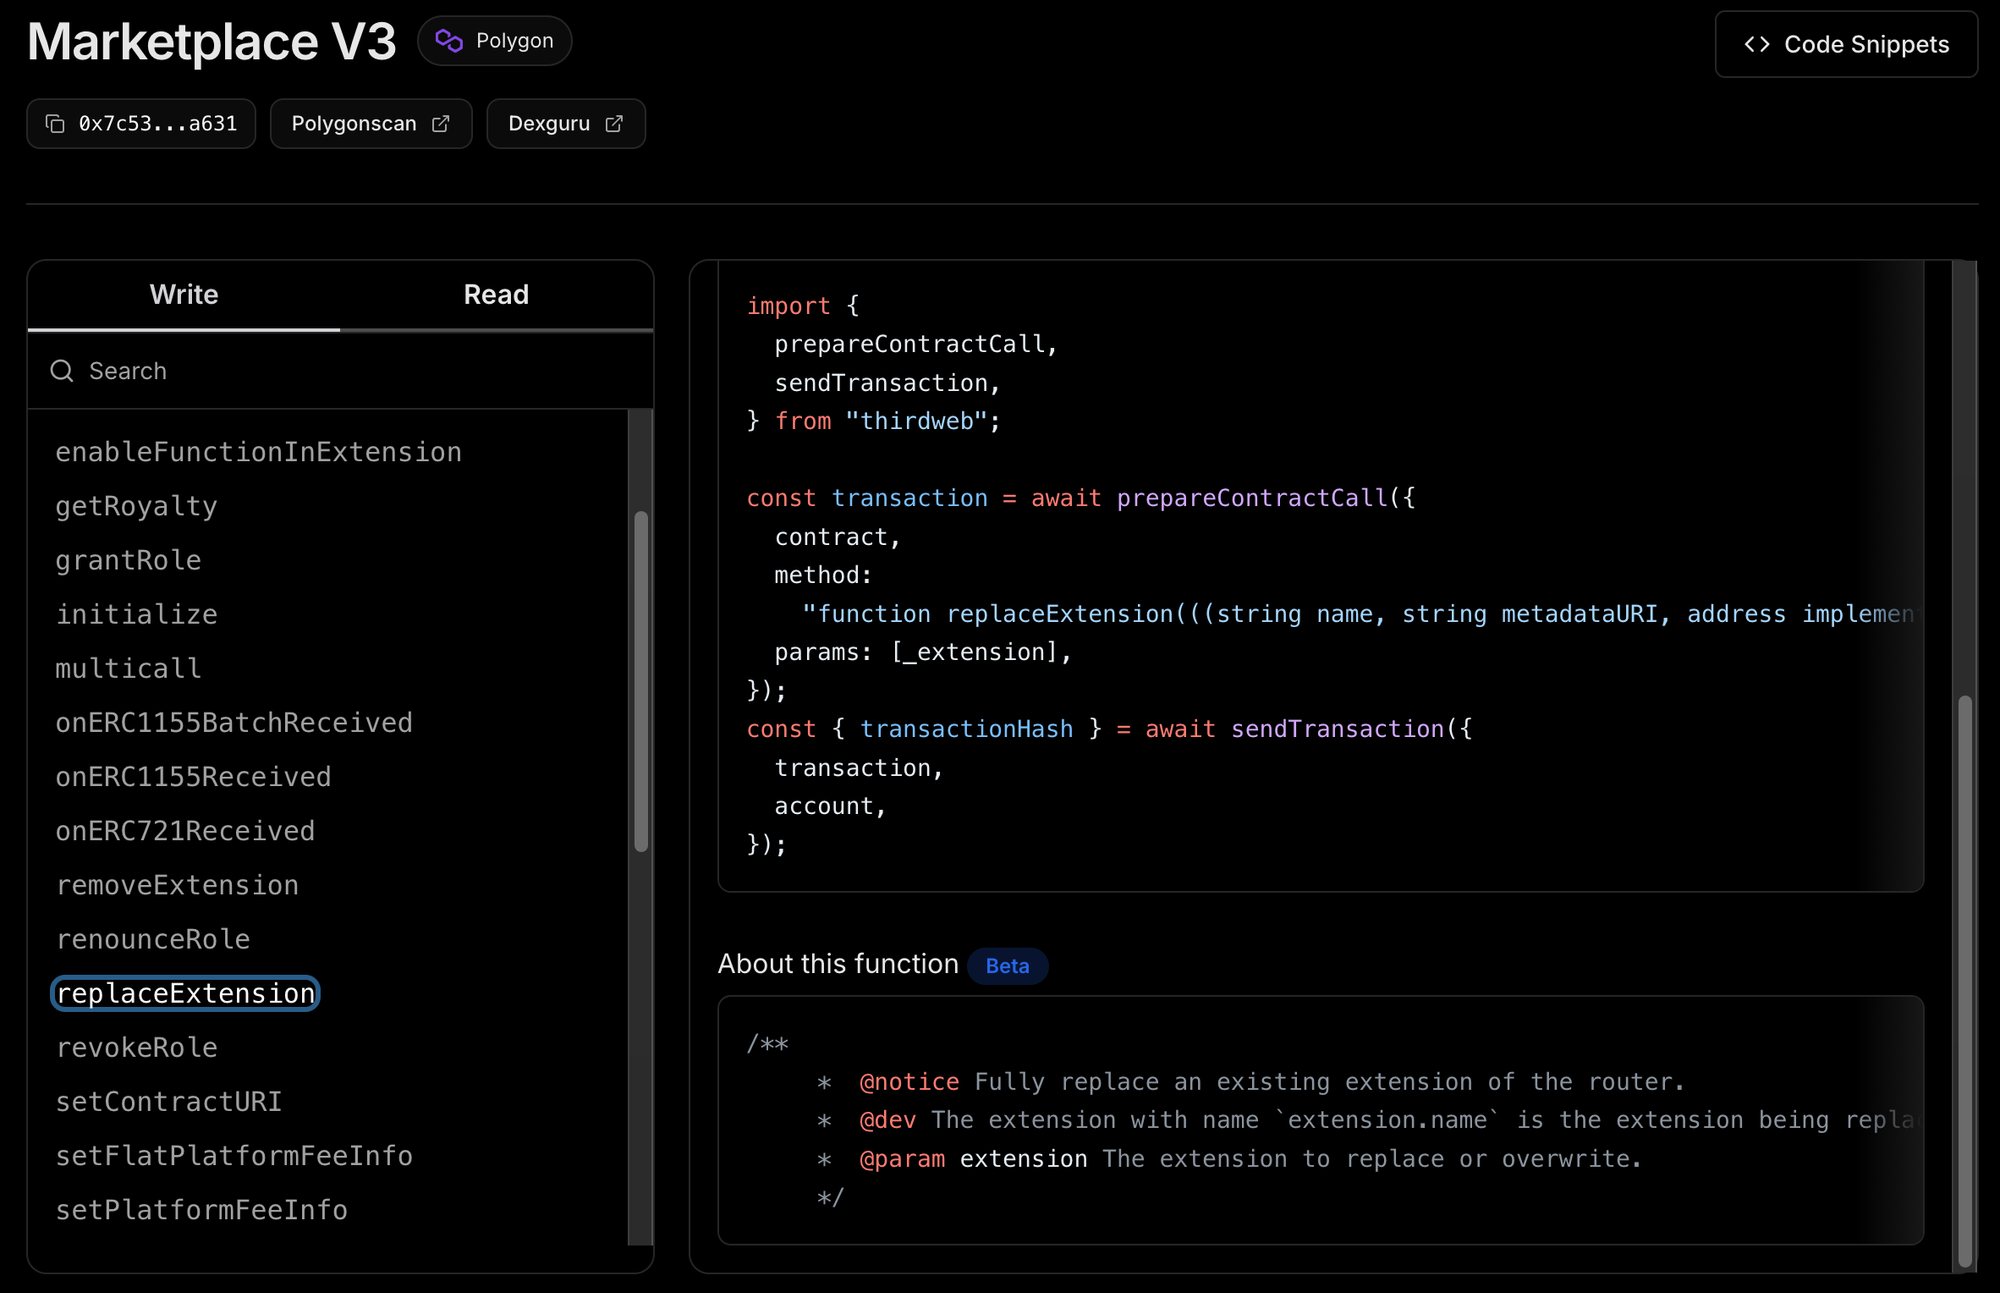Viewport: 2000px width, 1293px height.
Task: Choose the multicall function
Action: [x=129, y=669]
